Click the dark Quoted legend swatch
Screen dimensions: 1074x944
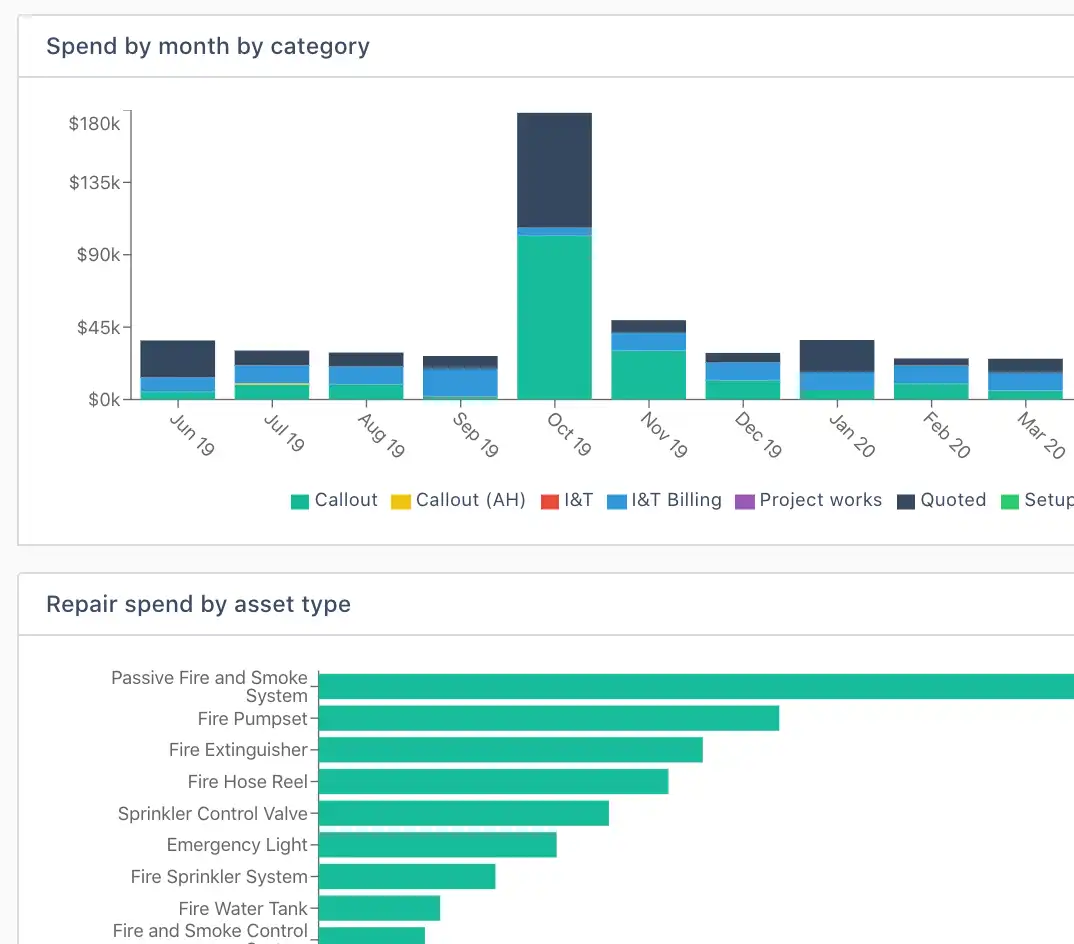pyautogui.click(x=906, y=501)
